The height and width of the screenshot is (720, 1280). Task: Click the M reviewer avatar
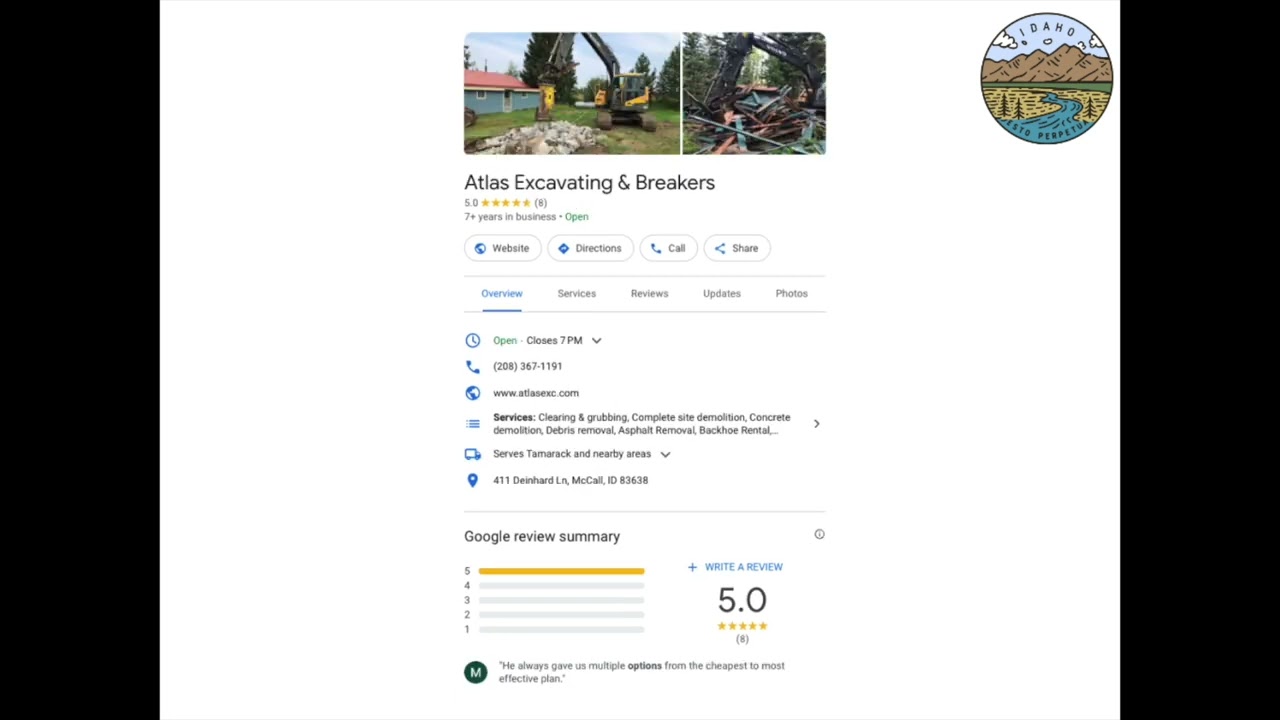[476, 672]
